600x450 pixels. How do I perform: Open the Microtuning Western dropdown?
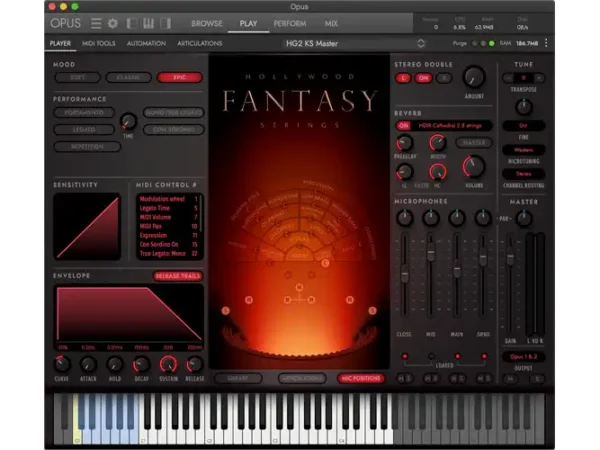coord(523,150)
